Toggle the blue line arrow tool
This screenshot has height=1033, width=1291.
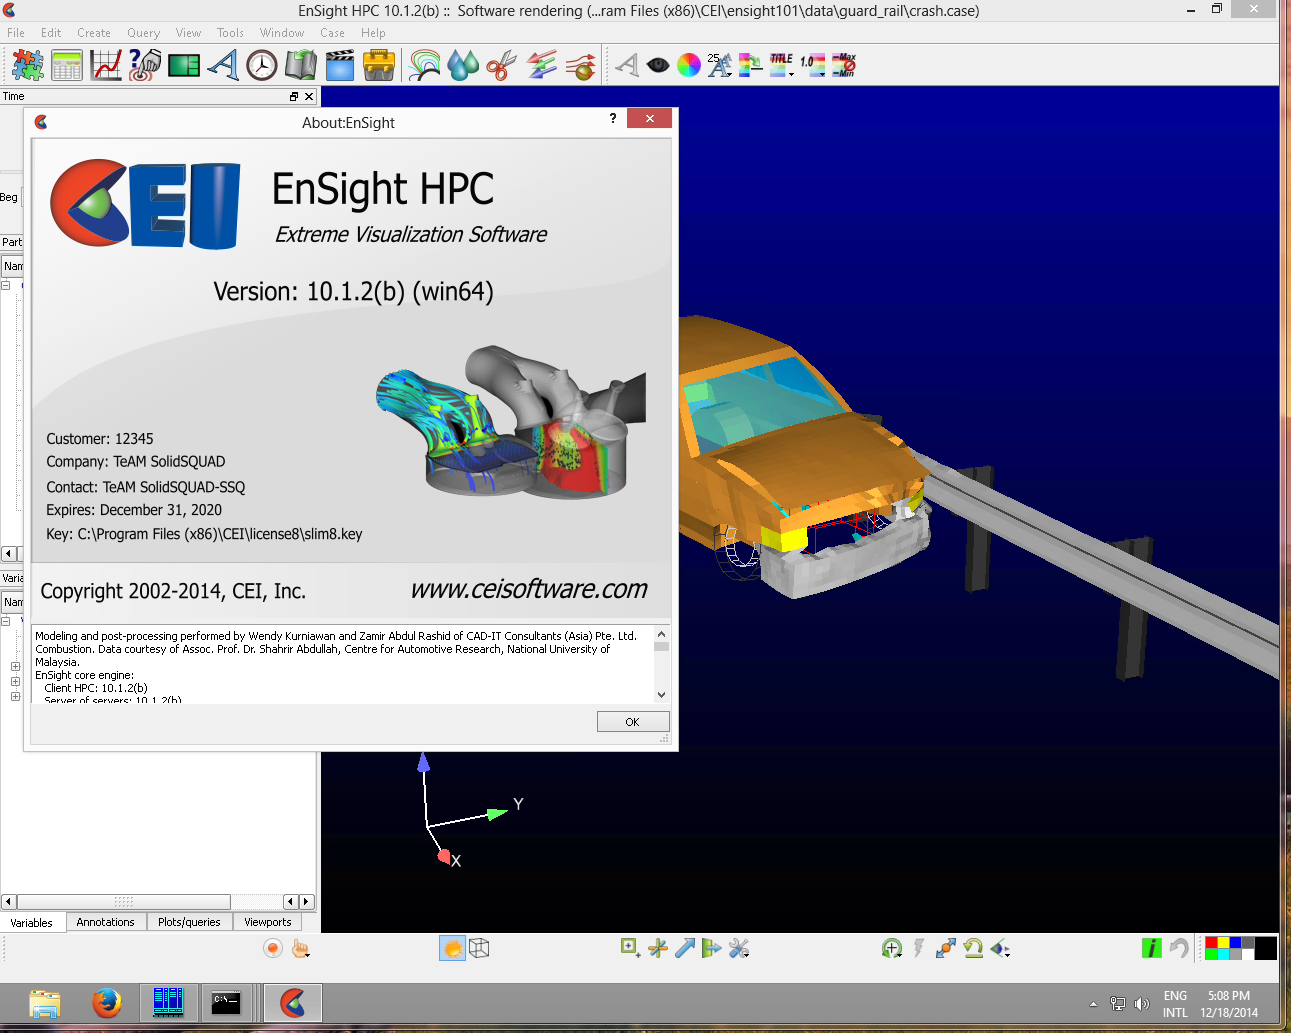click(685, 948)
